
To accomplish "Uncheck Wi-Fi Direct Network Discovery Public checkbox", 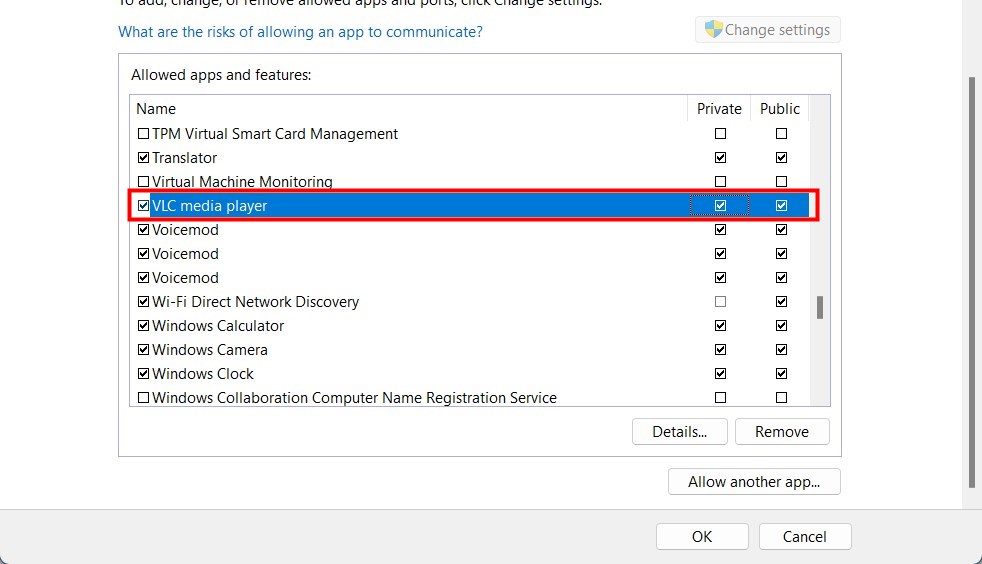I will pyautogui.click(x=781, y=301).
